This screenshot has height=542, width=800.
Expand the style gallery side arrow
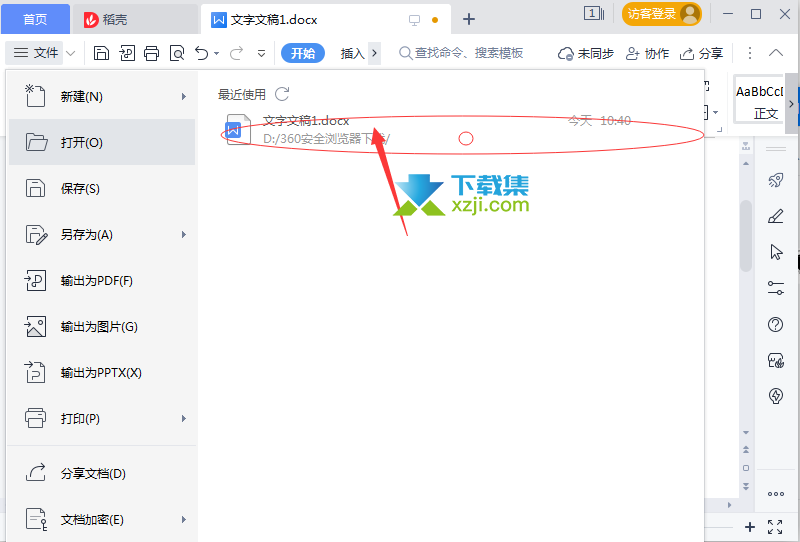point(791,104)
